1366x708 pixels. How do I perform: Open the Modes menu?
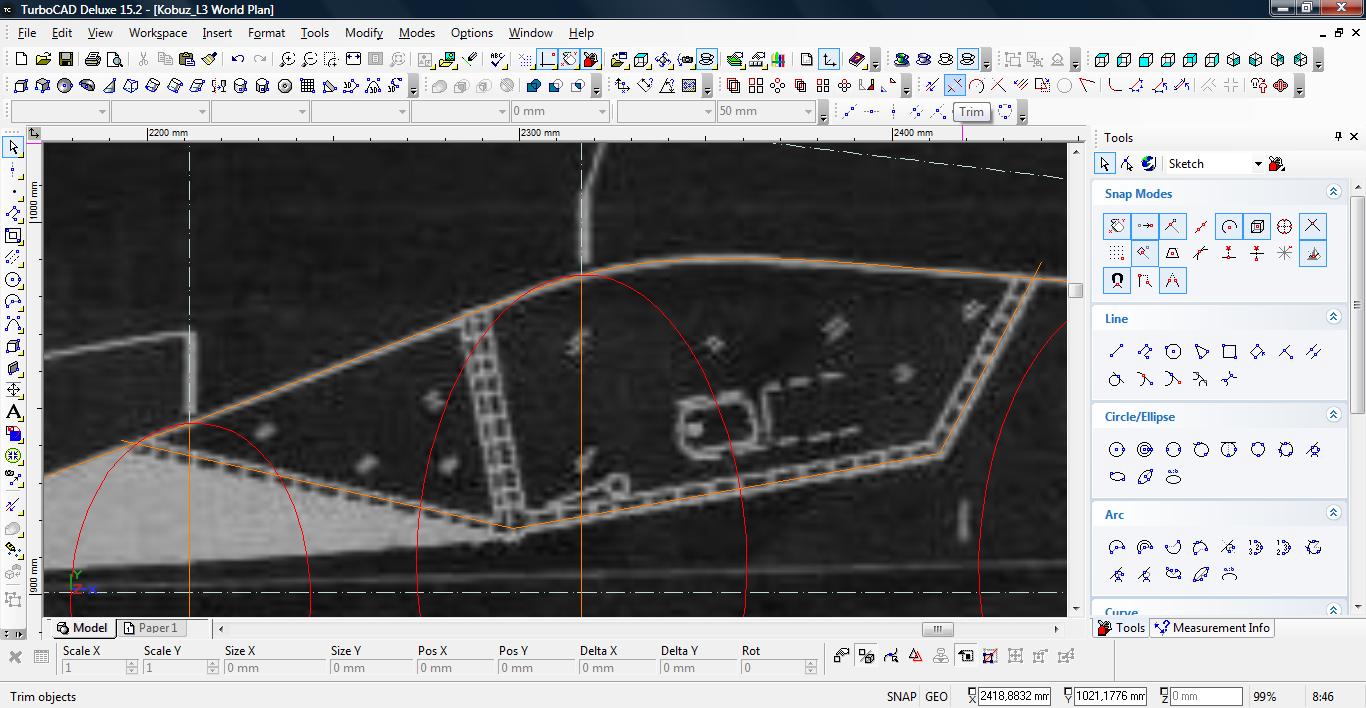[417, 32]
